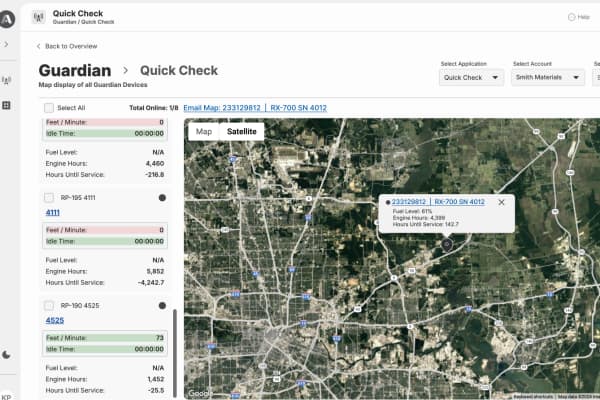Toggle dark mode moon icon
This screenshot has width=600, height=400.
pyautogui.click(x=6, y=354)
